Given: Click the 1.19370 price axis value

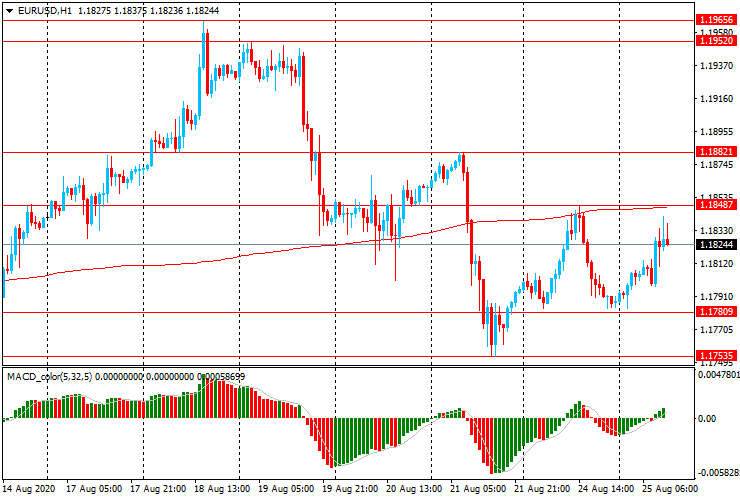Looking at the screenshot, I should tap(717, 66).
